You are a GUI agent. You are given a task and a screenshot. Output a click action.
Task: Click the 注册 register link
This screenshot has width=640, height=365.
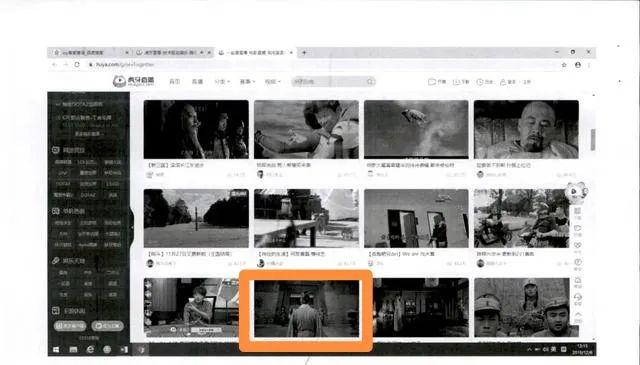click(527, 82)
